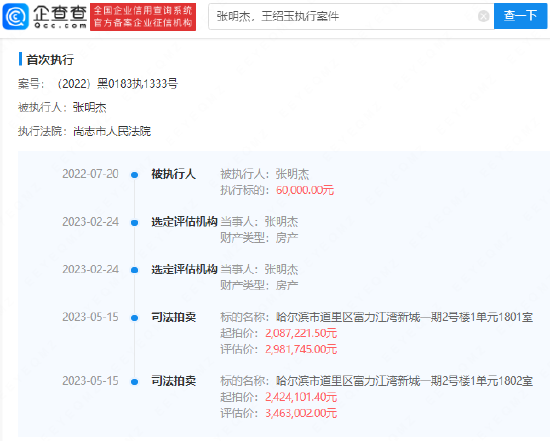Open 张明杰 under 被执行人 header field
The height and width of the screenshot is (441, 550).
[89, 107]
